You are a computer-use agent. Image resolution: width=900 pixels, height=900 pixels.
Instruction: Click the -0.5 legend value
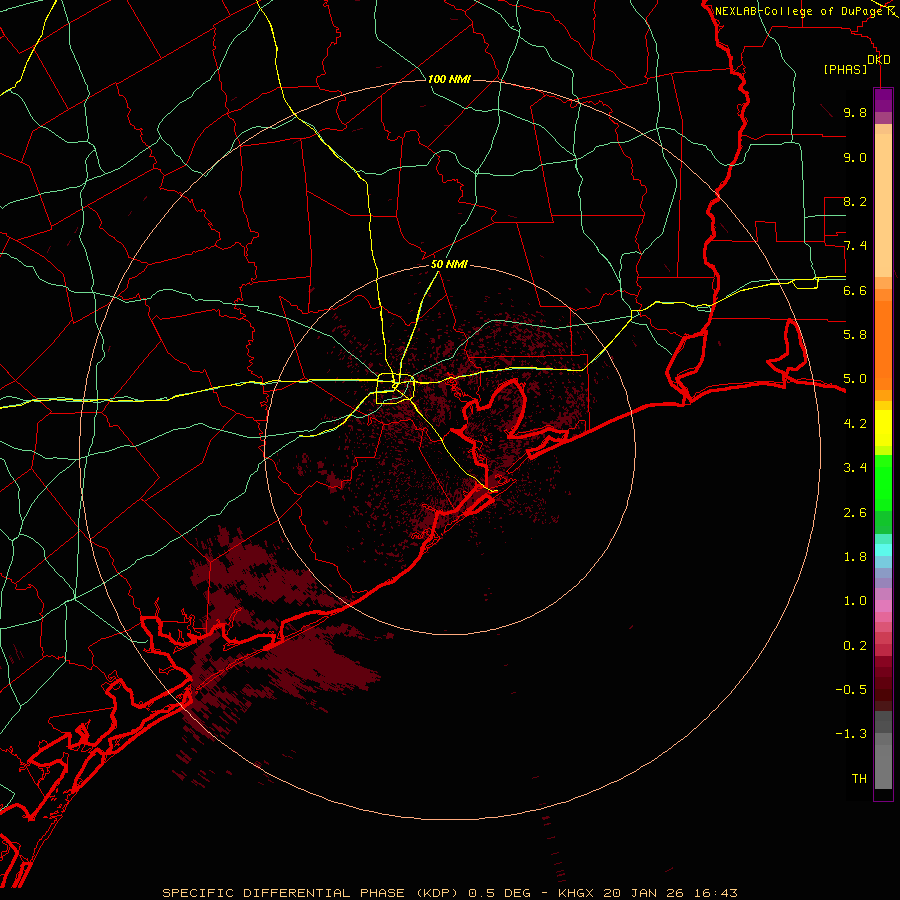pos(851,690)
